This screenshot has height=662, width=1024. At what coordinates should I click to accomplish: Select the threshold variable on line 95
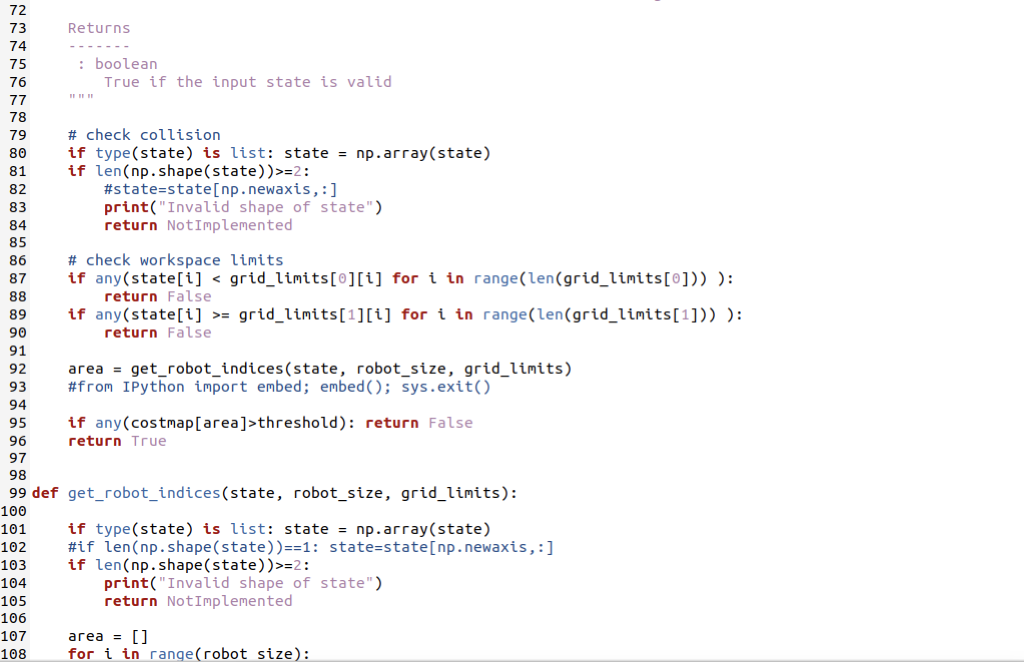click(296, 422)
